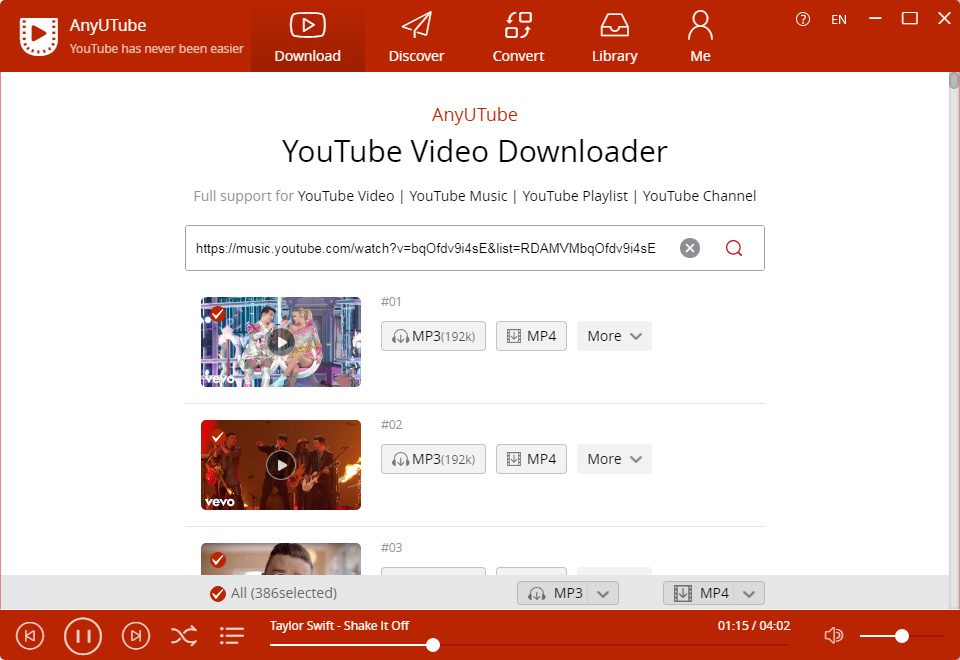
Task: Click the volume slider knob
Action: (901, 636)
